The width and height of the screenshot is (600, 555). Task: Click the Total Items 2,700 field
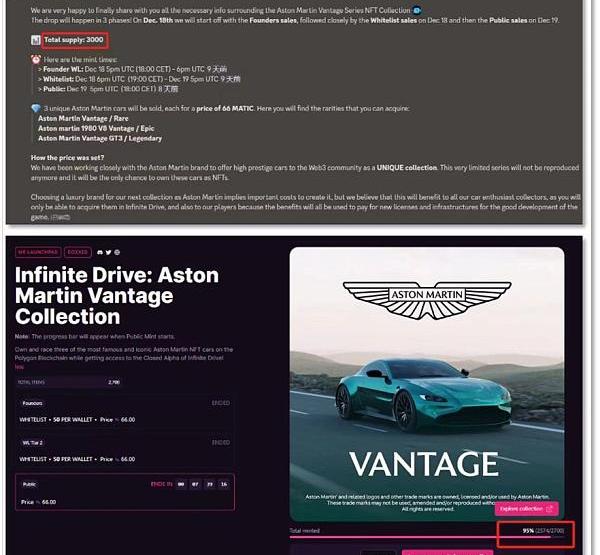coord(68,382)
